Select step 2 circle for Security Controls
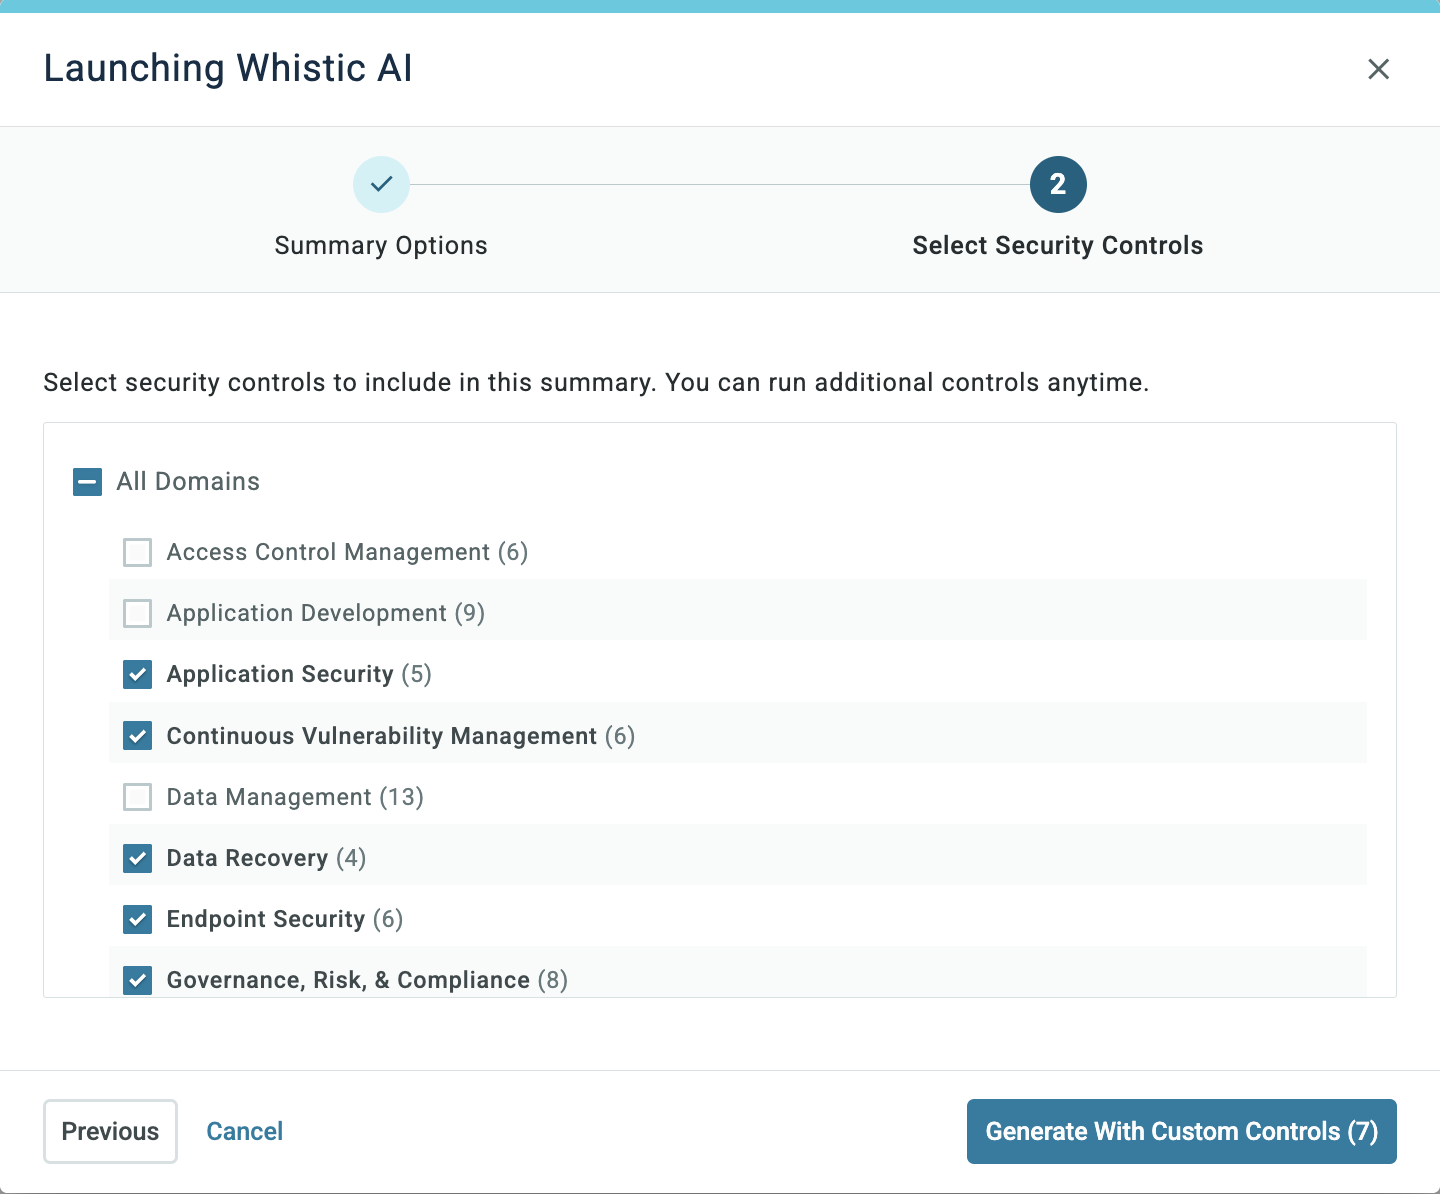The width and height of the screenshot is (1440, 1194). (1058, 184)
